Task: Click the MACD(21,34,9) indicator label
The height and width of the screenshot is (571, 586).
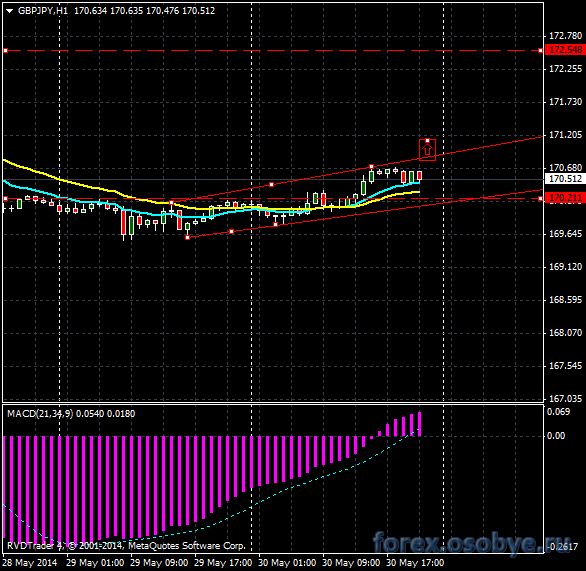Action: [40, 414]
